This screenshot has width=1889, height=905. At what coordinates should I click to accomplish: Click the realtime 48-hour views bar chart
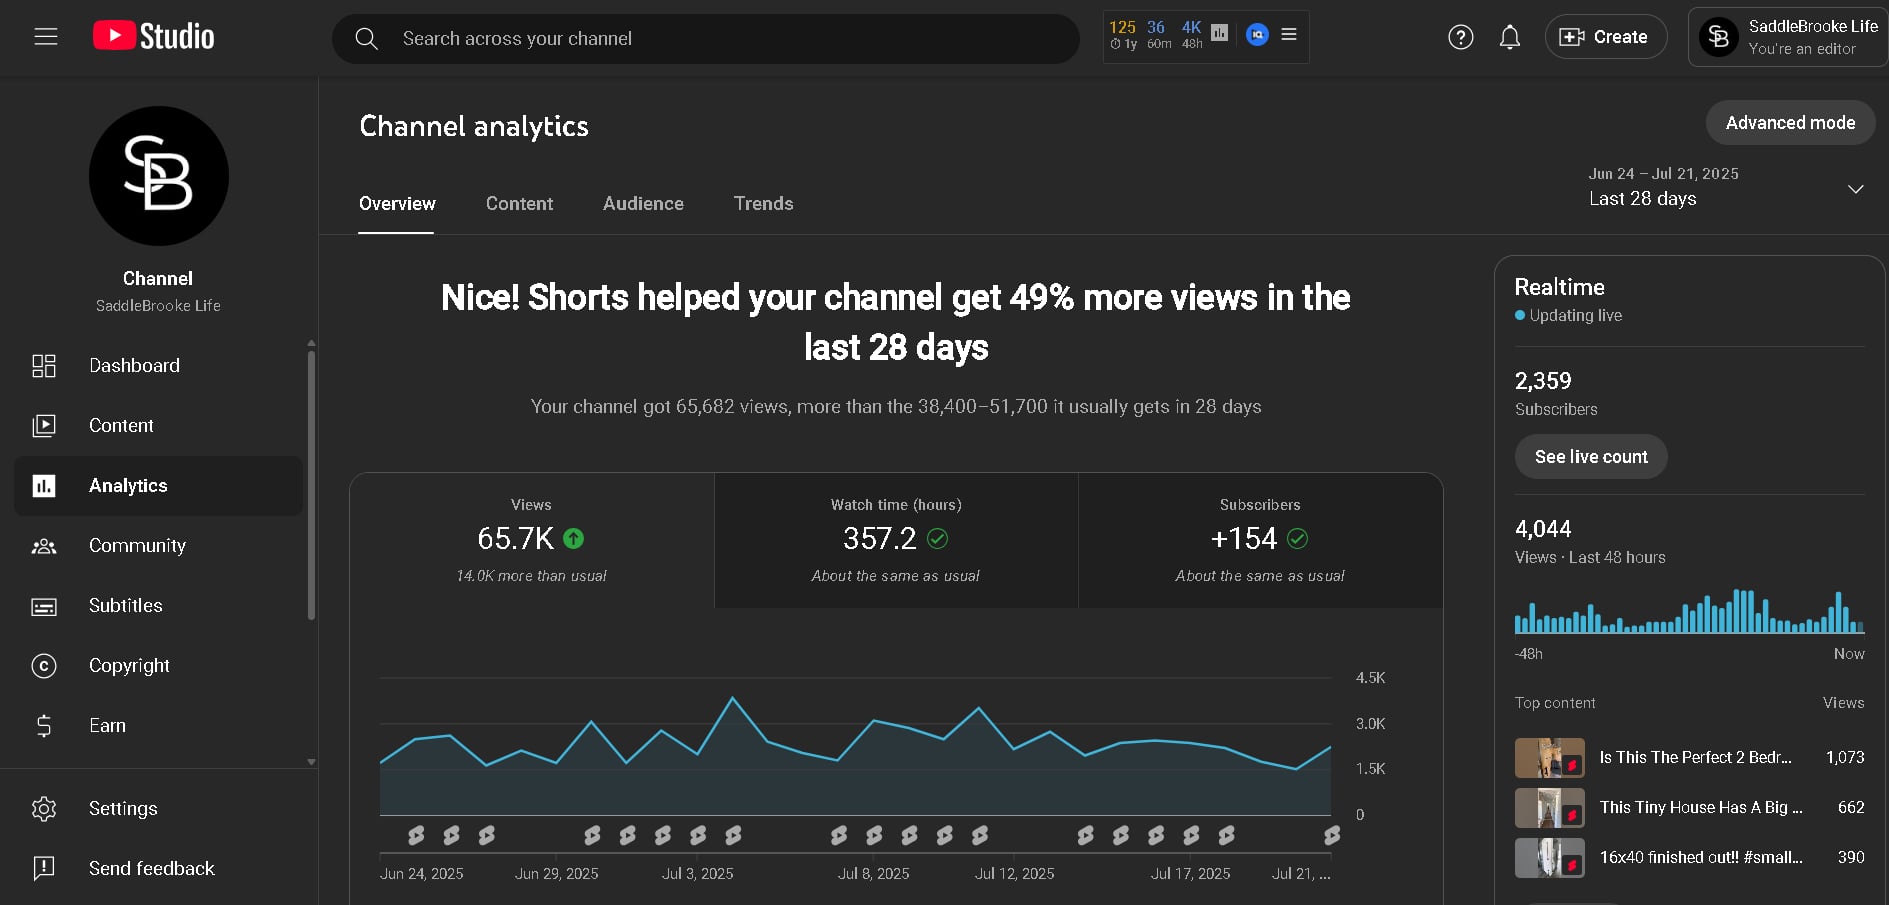1690,611
